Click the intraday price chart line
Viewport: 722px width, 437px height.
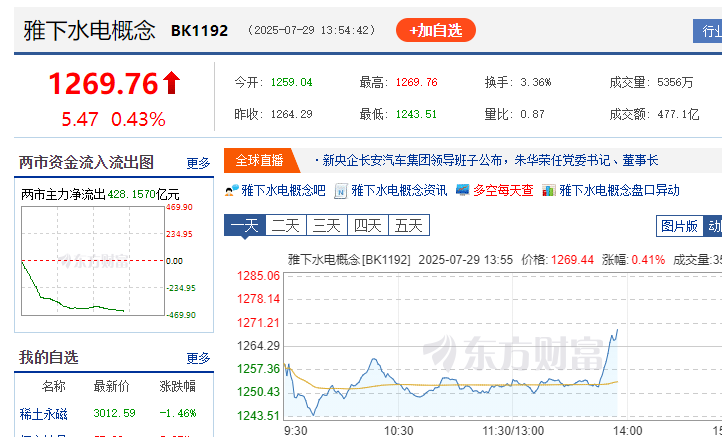450,373
